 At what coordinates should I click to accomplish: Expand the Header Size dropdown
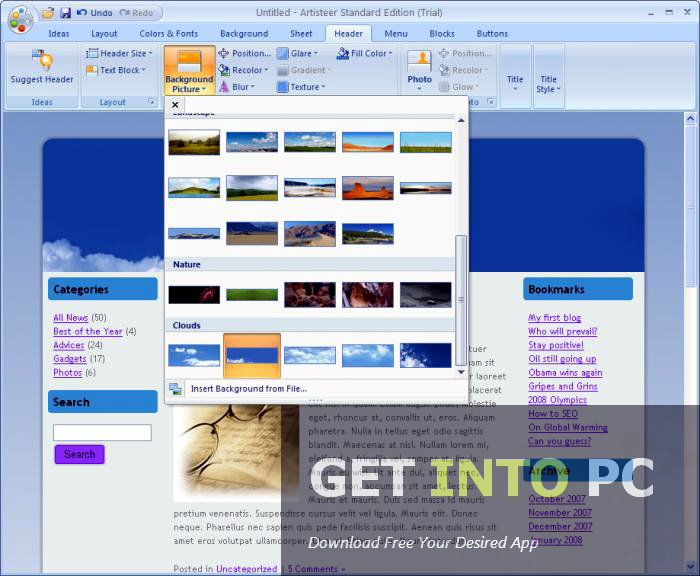pyautogui.click(x=119, y=54)
